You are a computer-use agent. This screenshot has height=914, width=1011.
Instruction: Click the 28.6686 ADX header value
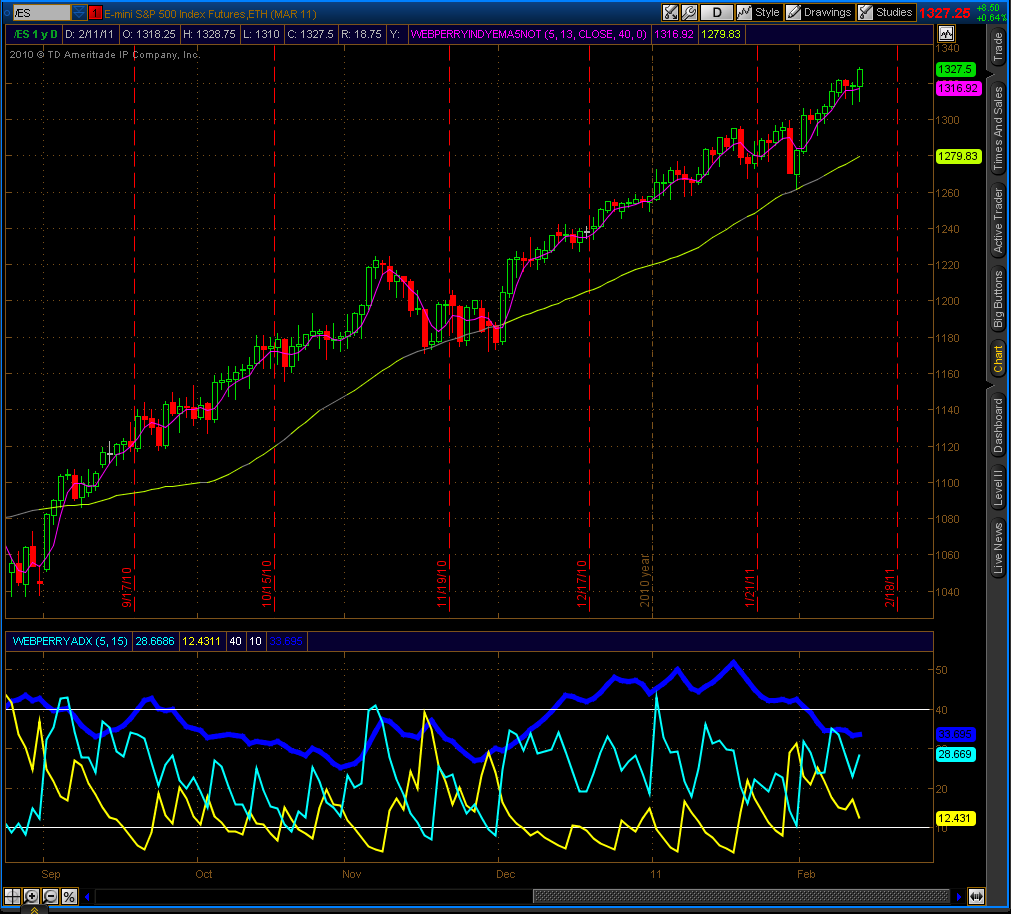tap(155, 641)
